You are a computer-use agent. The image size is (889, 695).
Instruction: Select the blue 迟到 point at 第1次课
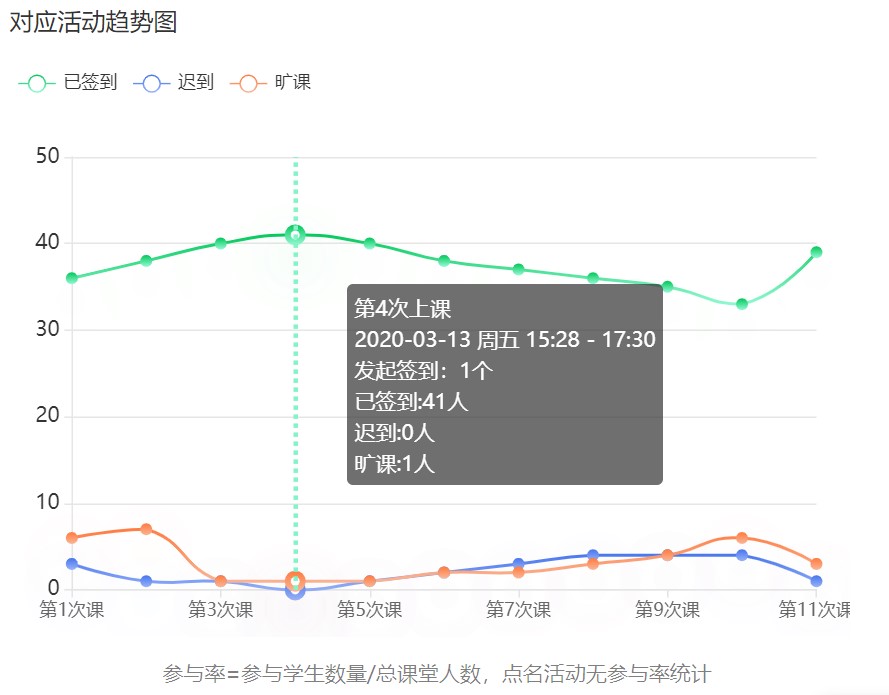point(72,564)
